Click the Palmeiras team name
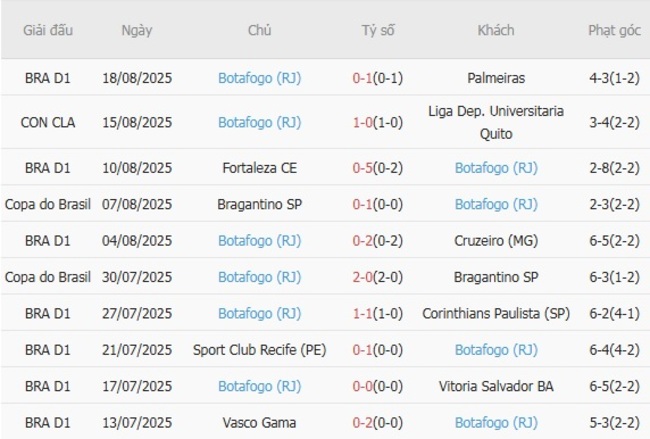Viewport: 650px width, 439px height. (496, 77)
